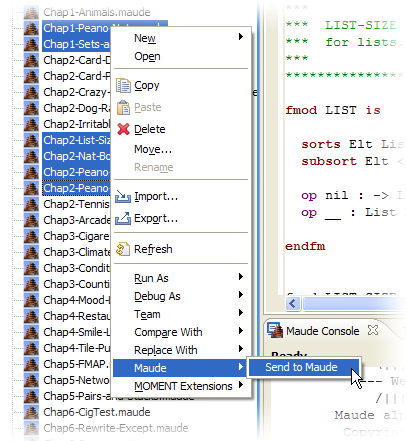The image size is (407, 441).
Task: Switch to the Maude Console tab
Action: [322, 331]
